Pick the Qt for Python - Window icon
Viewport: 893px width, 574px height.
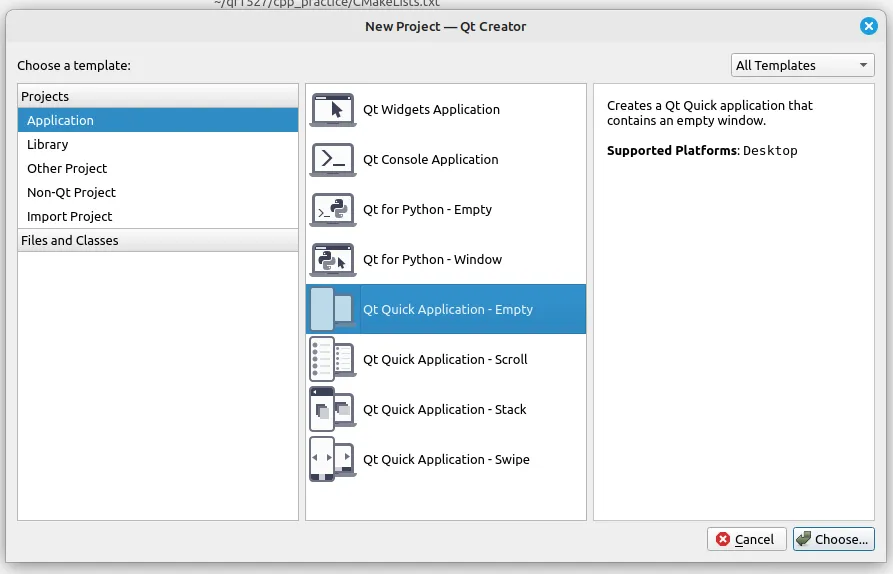tap(333, 260)
